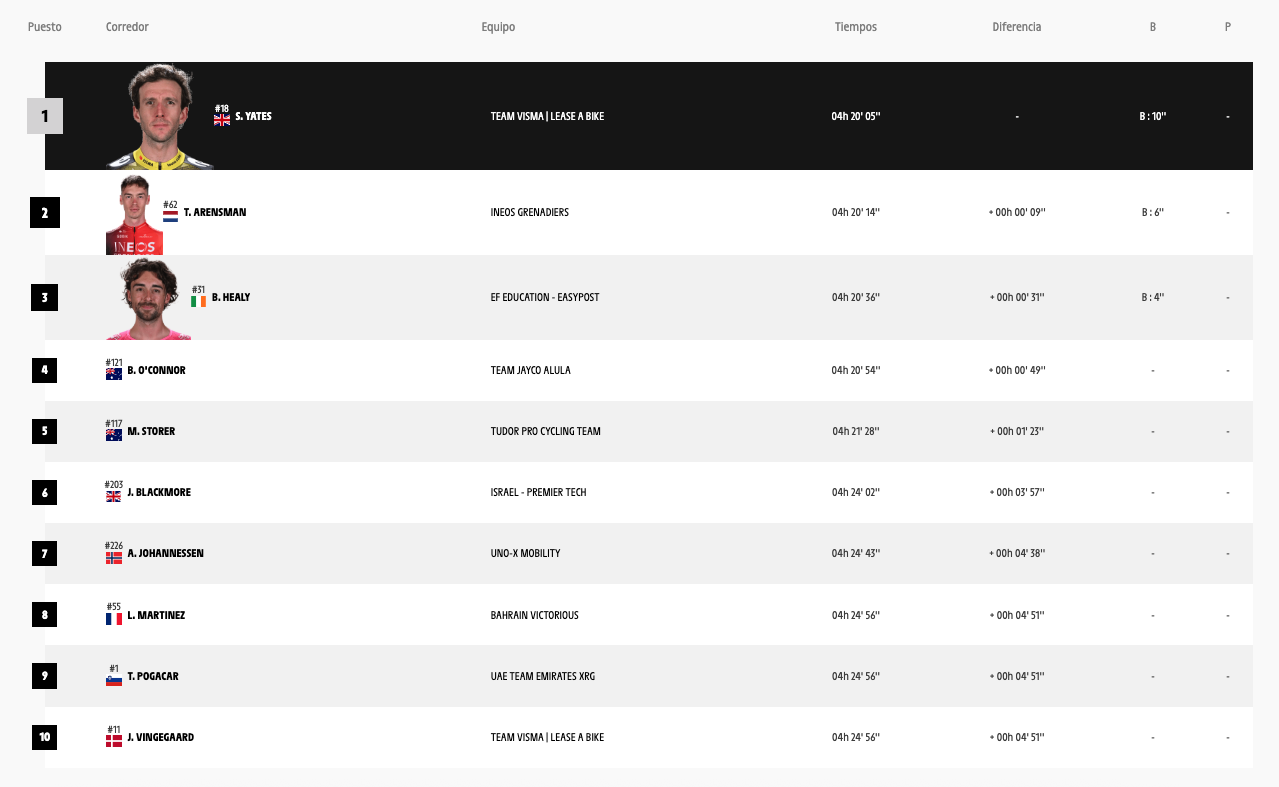Click the Diferencia column header

coord(1017,27)
